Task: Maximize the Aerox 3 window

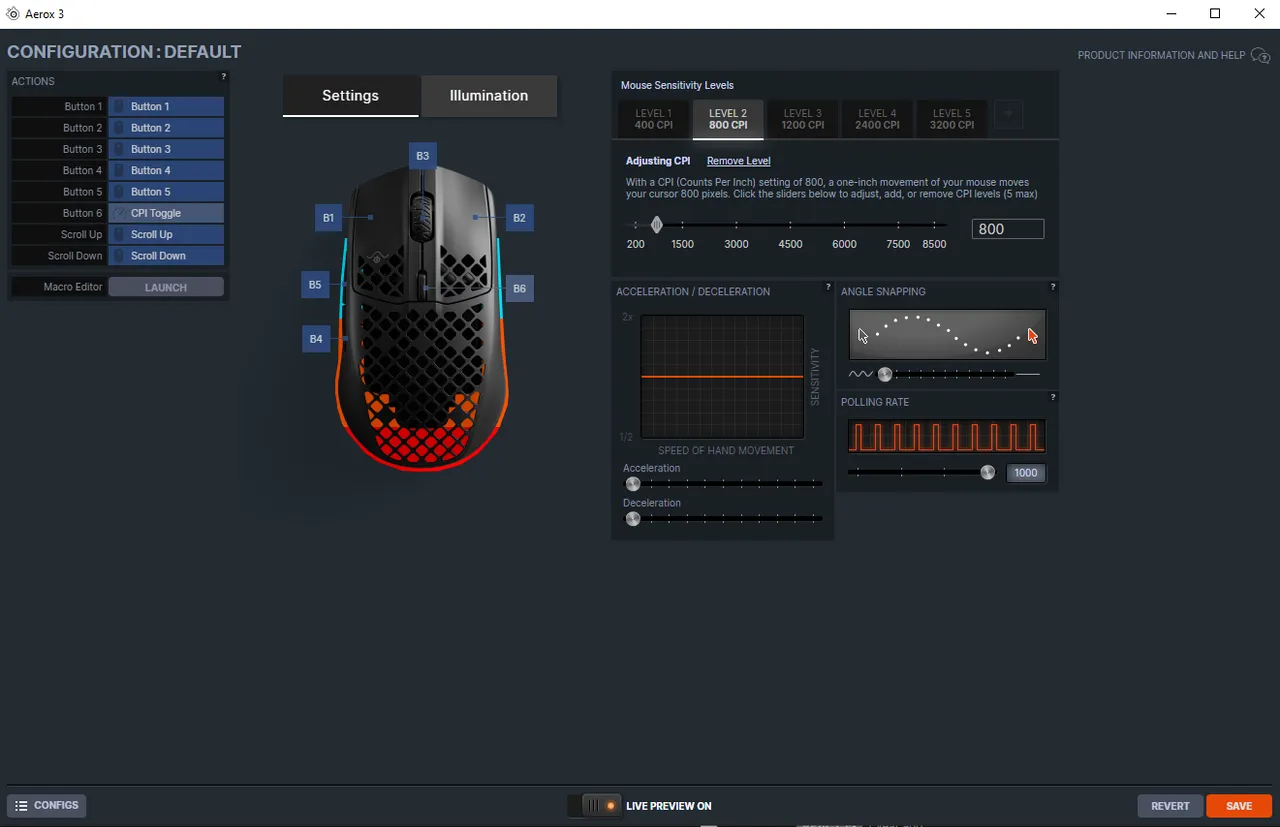Action: click(x=1215, y=14)
